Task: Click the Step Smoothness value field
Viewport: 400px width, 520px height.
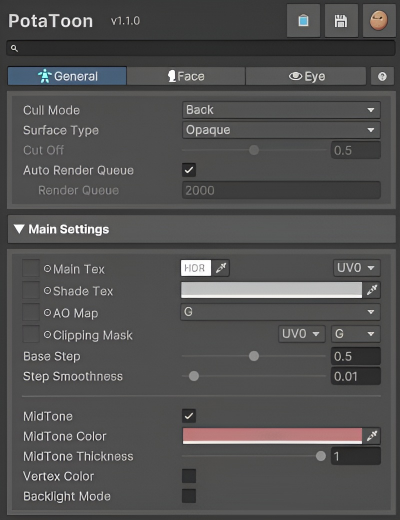Action: [356, 376]
